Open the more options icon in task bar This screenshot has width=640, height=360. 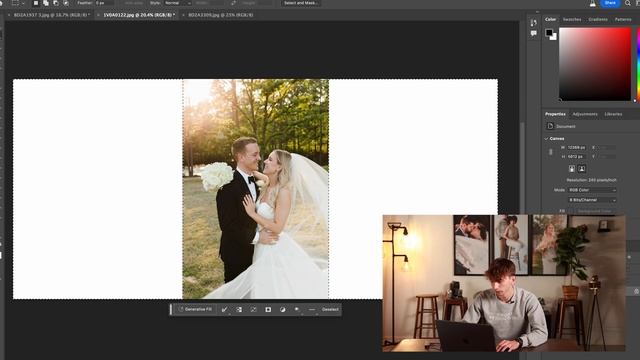tap(312, 310)
